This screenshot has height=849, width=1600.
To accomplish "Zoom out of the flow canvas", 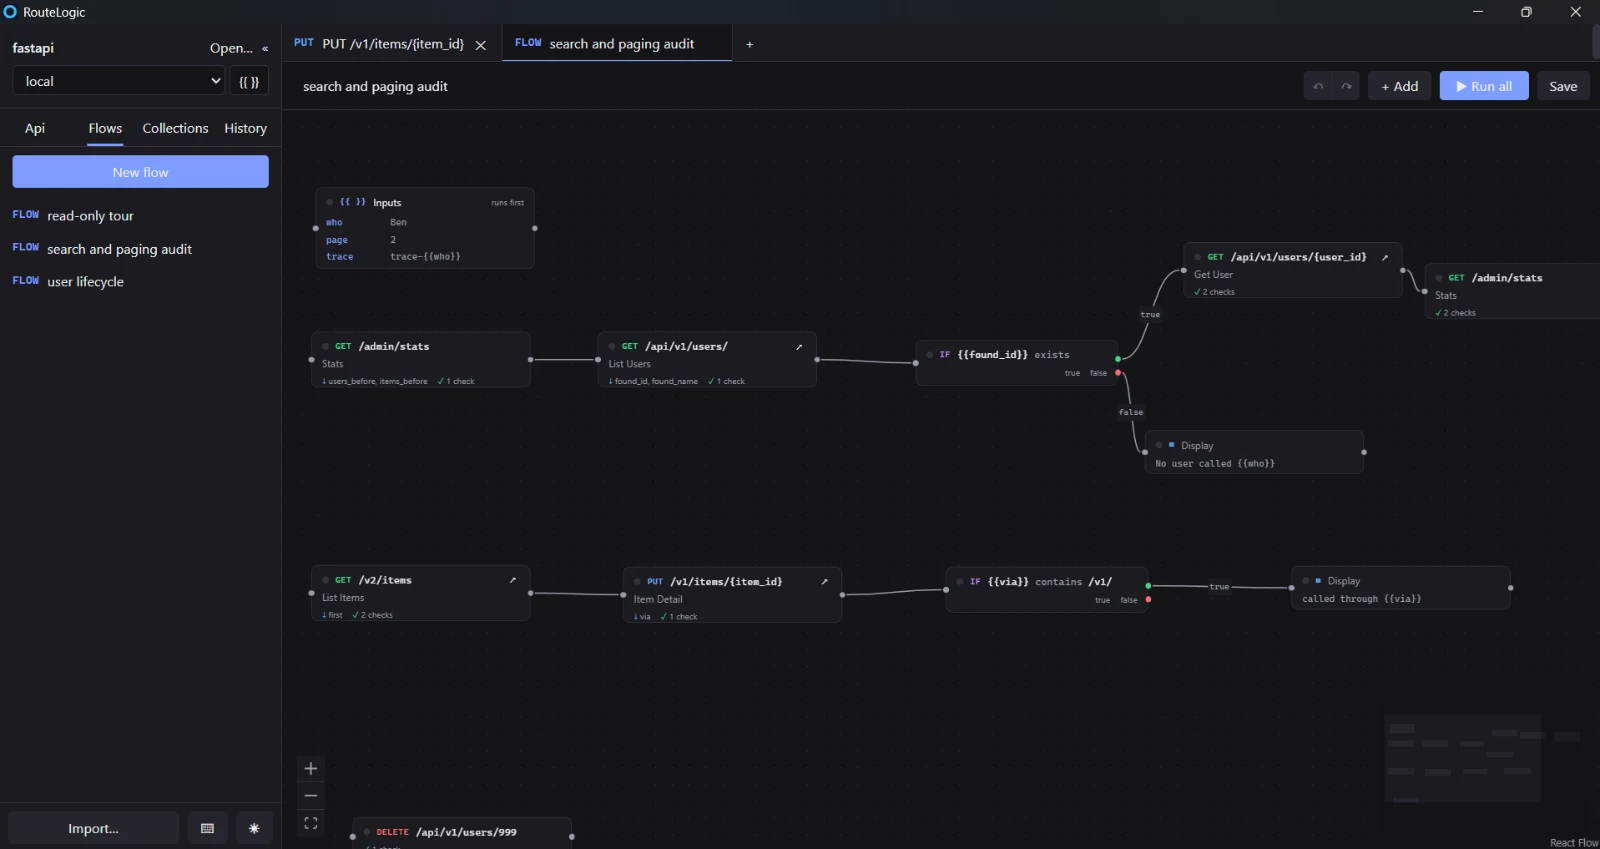I will coord(311,796).
